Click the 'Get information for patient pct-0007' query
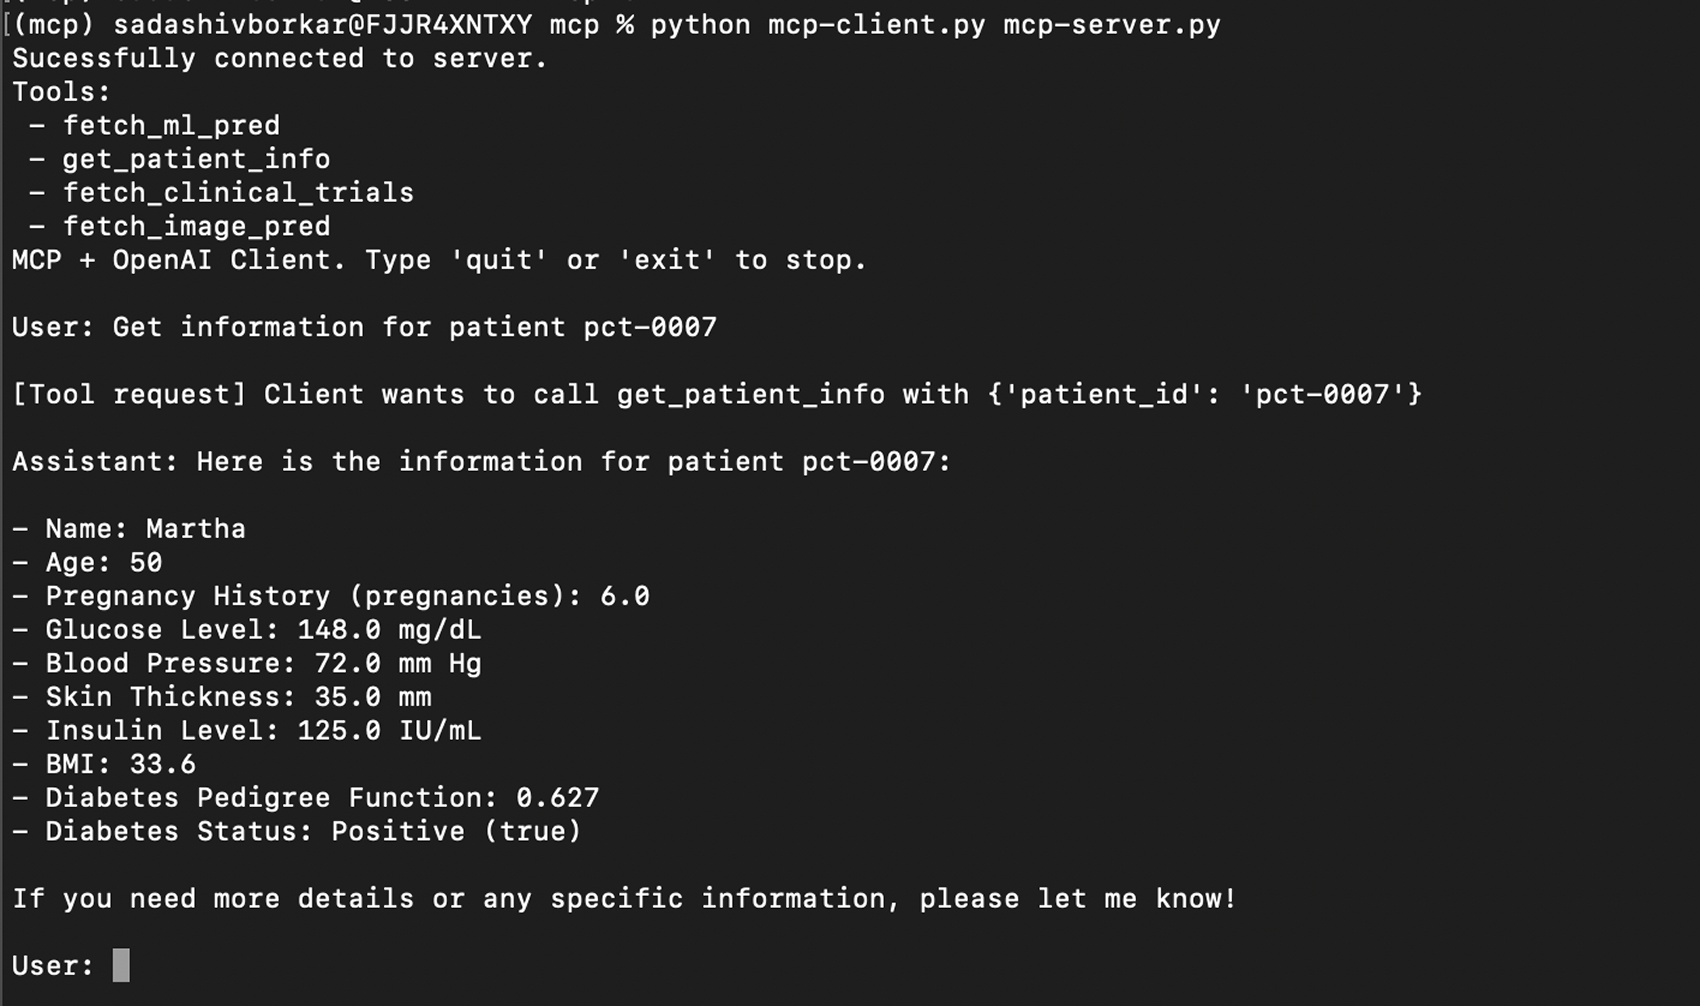The width and height of the screenshot is (1700, 1006). pos(414,327)
